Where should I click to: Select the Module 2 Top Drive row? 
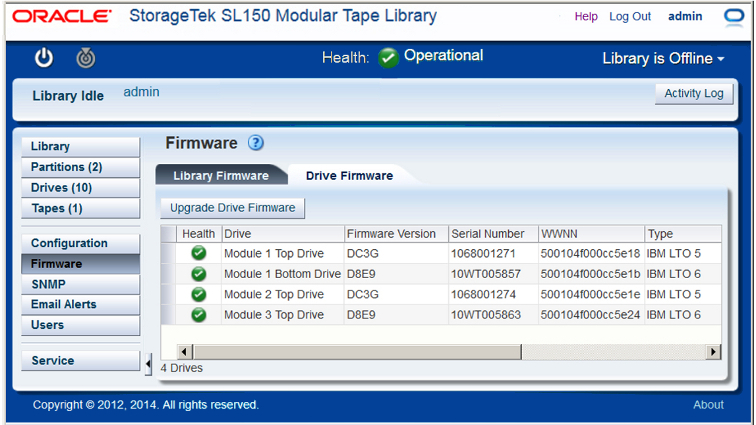tap(441, 294)
